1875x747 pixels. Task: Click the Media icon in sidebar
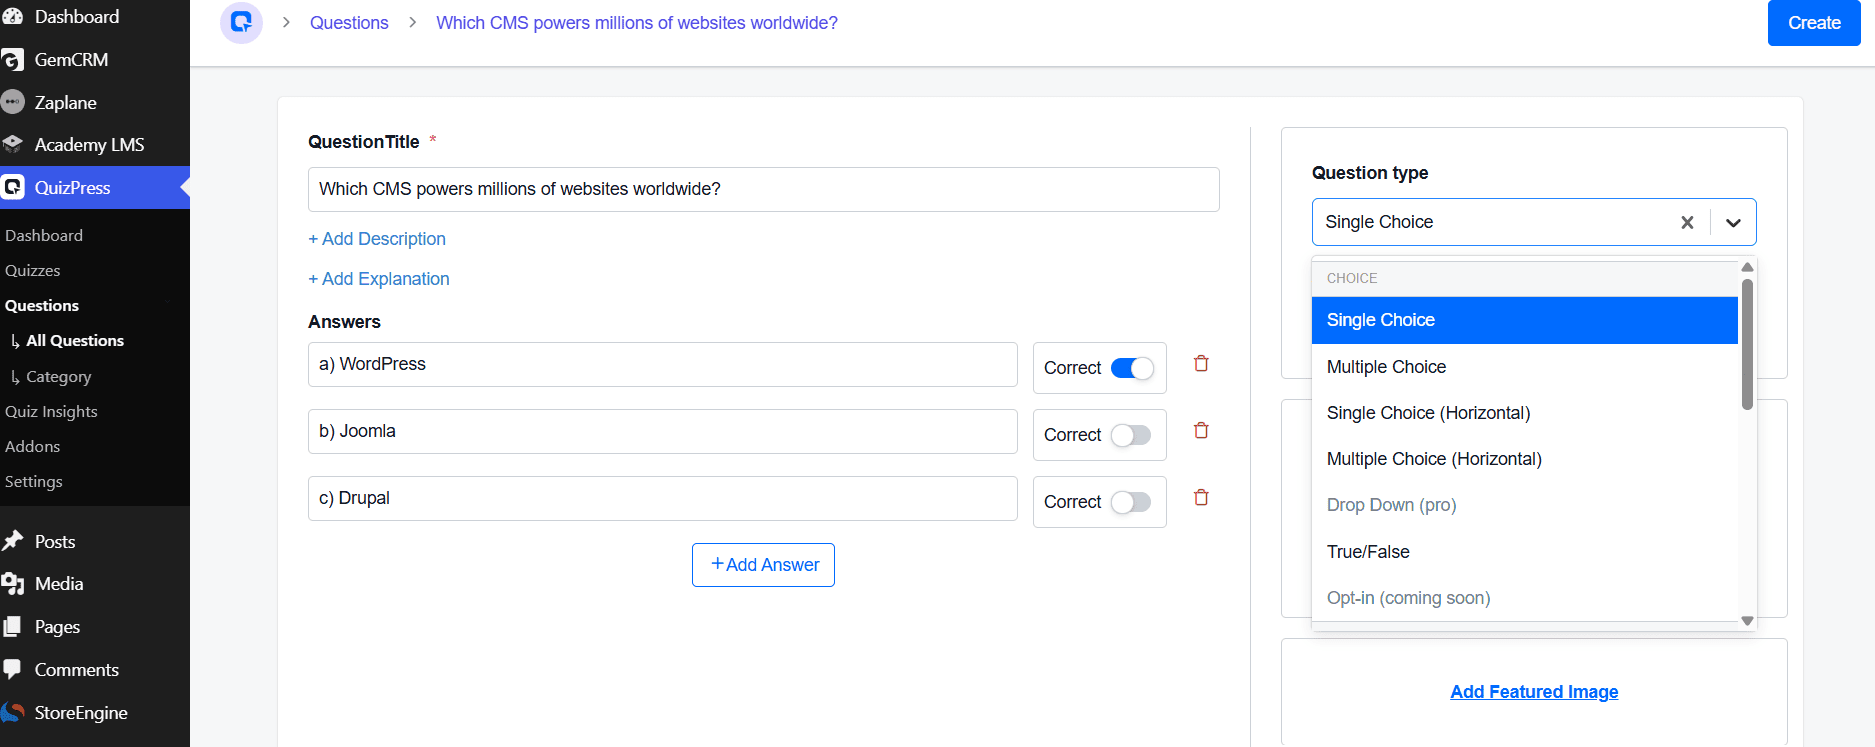(13, 584)
